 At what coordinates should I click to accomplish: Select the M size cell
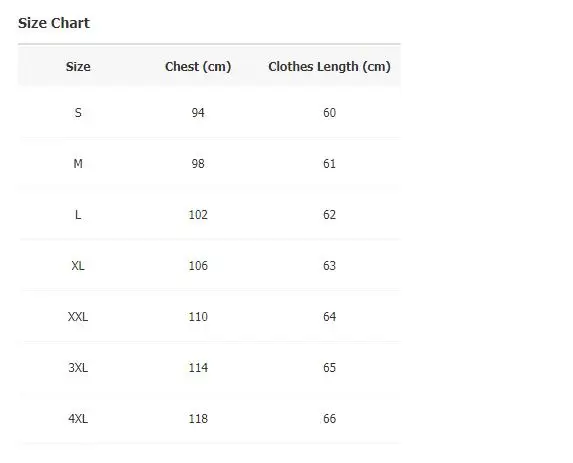(x=78, y=164)
